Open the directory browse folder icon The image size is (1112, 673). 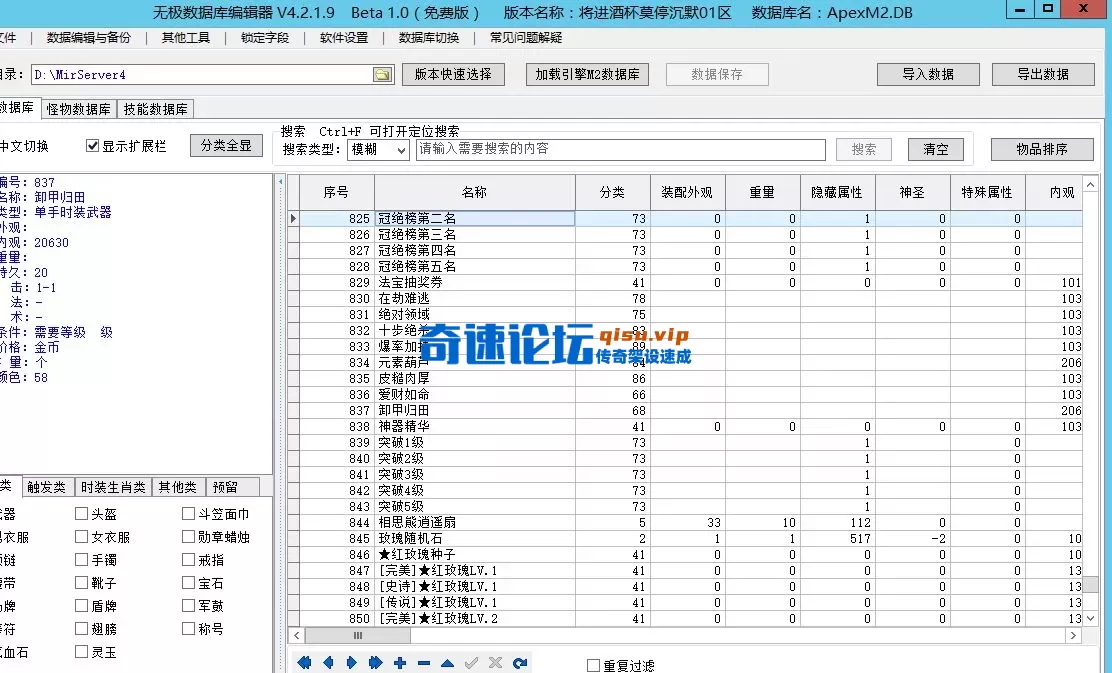pos(380,73)
